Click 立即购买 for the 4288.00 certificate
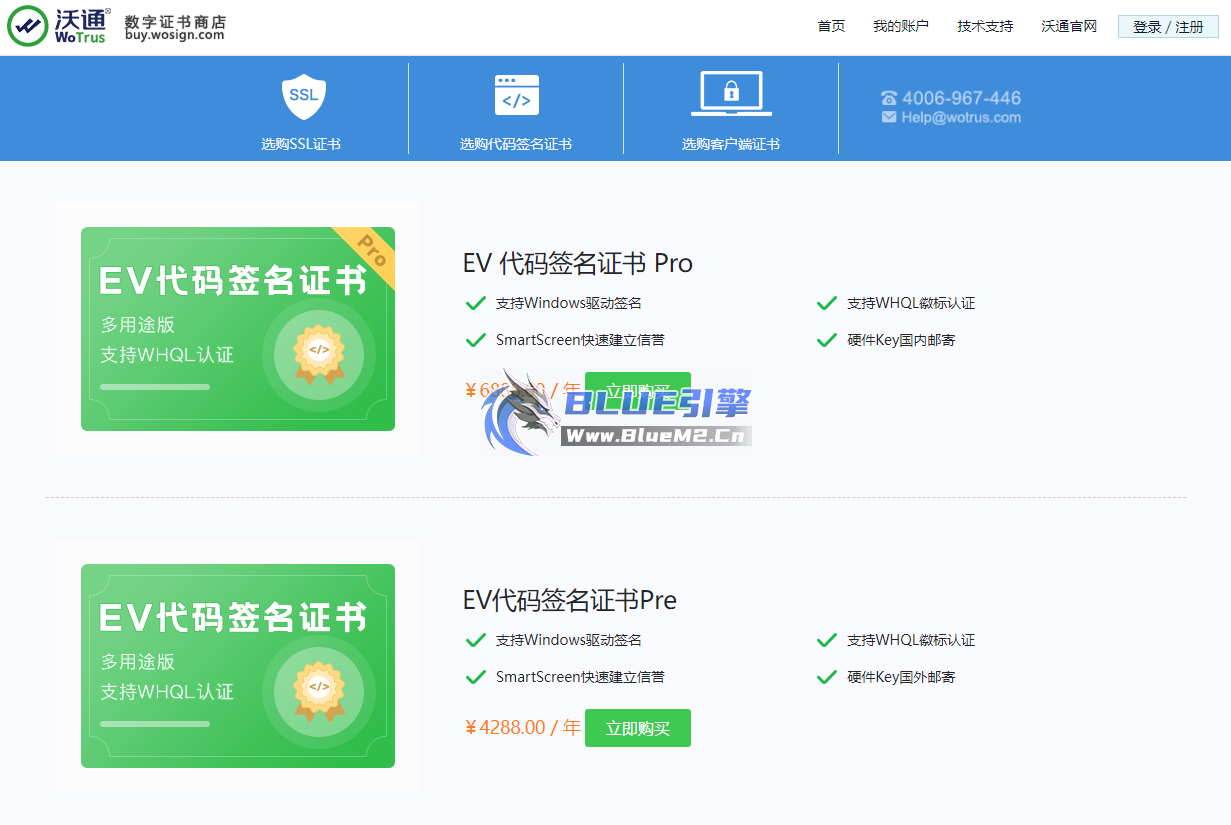The image size is (1231, 825). point(638,728)
